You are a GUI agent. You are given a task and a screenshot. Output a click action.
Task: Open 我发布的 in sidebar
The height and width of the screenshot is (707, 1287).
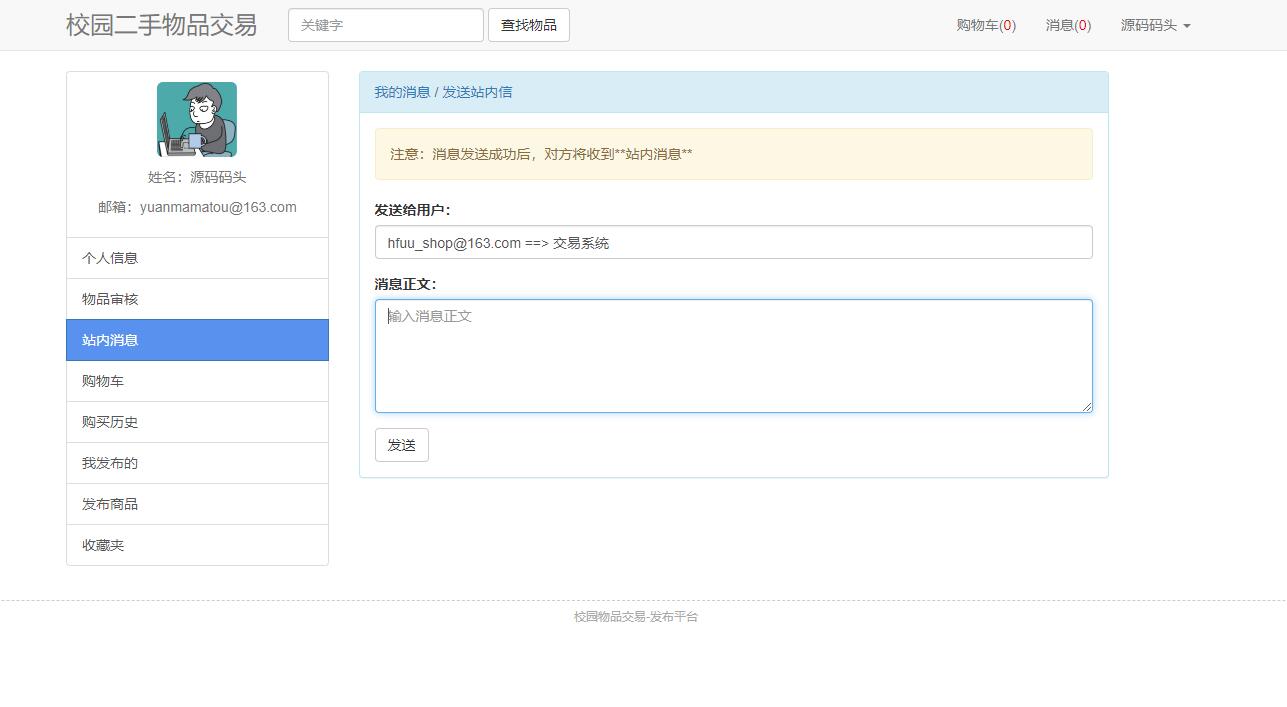coord(197,463)
